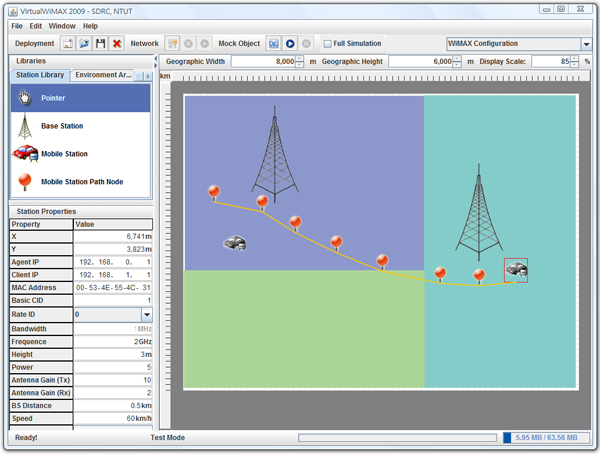Image resolution: width=600 pixels, height=454 pixels.
Task: Select the right base station tower on map
Action: (479, 212)
